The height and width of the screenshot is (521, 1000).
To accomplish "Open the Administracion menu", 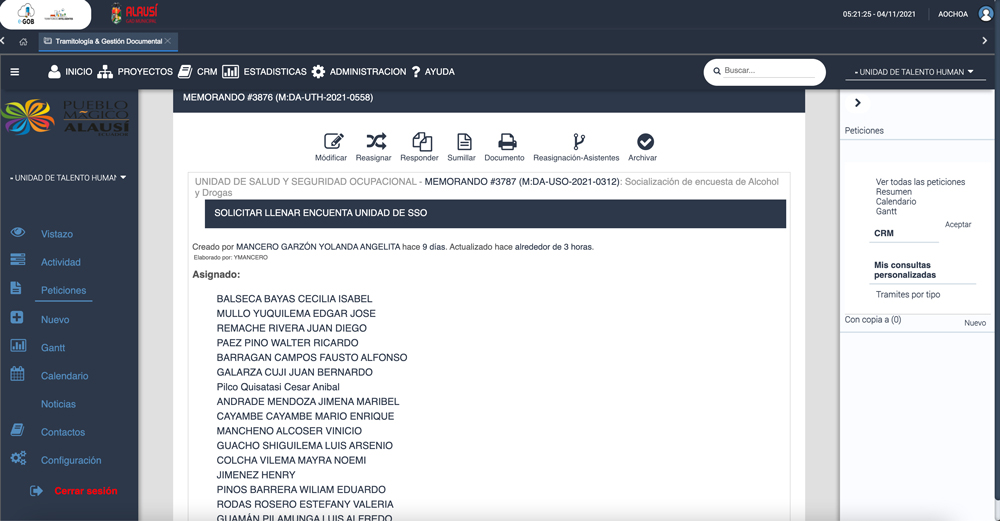I will point(359,72).
